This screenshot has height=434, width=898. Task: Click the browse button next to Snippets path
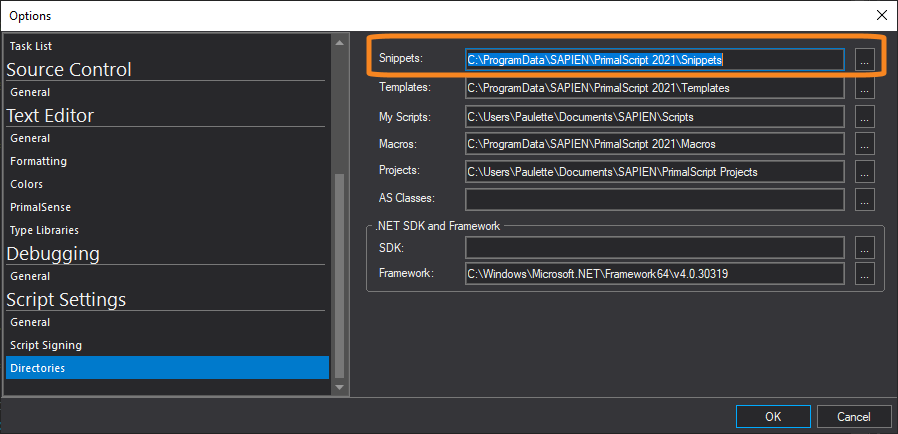pos(865,59)
